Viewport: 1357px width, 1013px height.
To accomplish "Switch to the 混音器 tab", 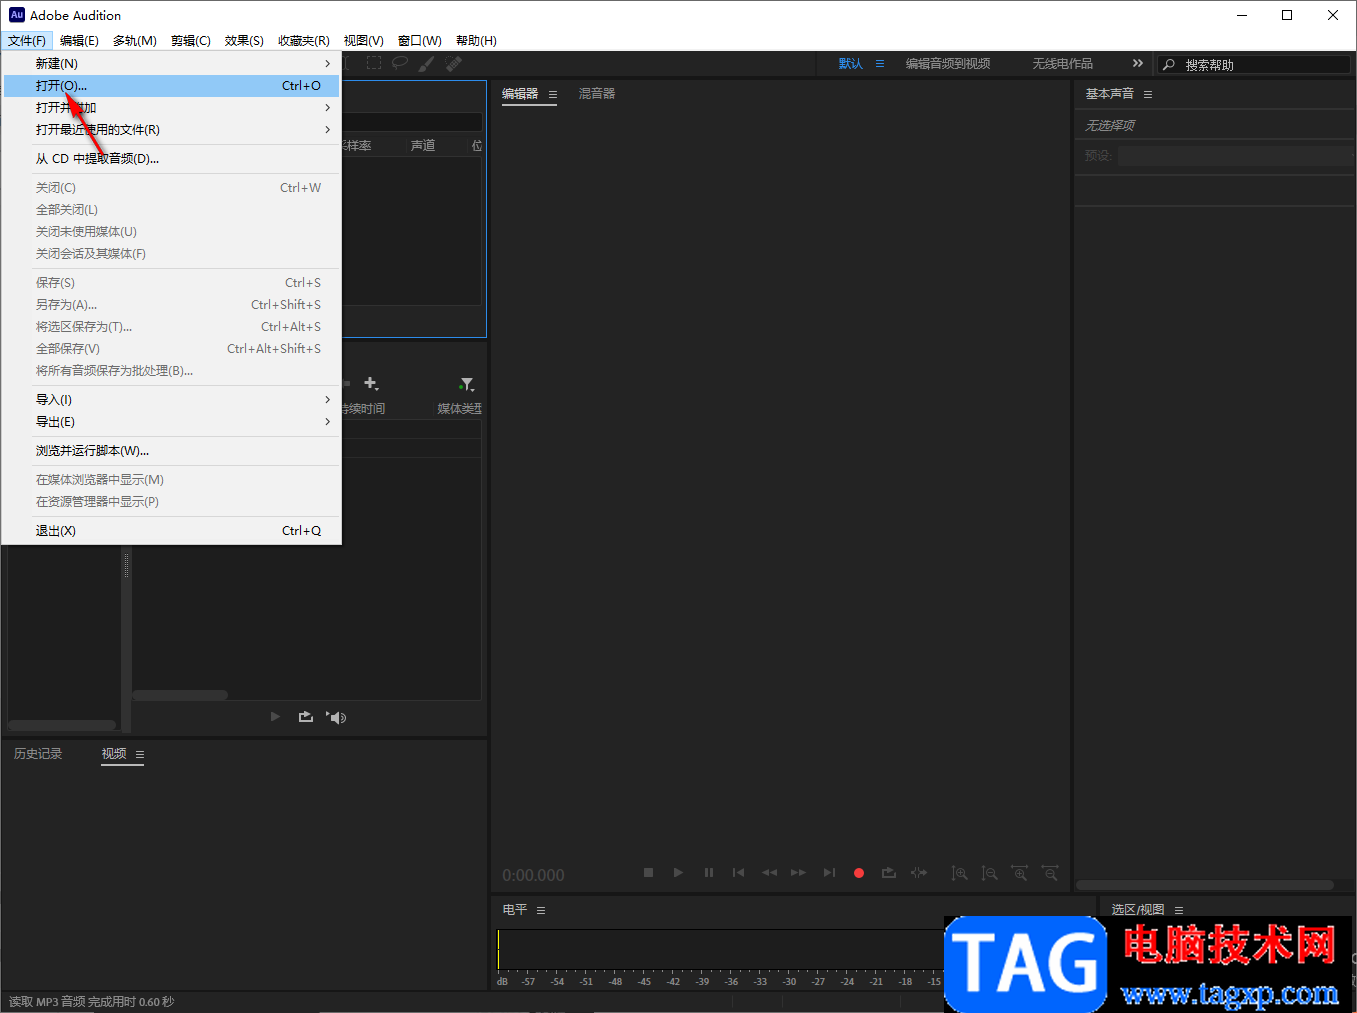I will click(x=597, y=94).
